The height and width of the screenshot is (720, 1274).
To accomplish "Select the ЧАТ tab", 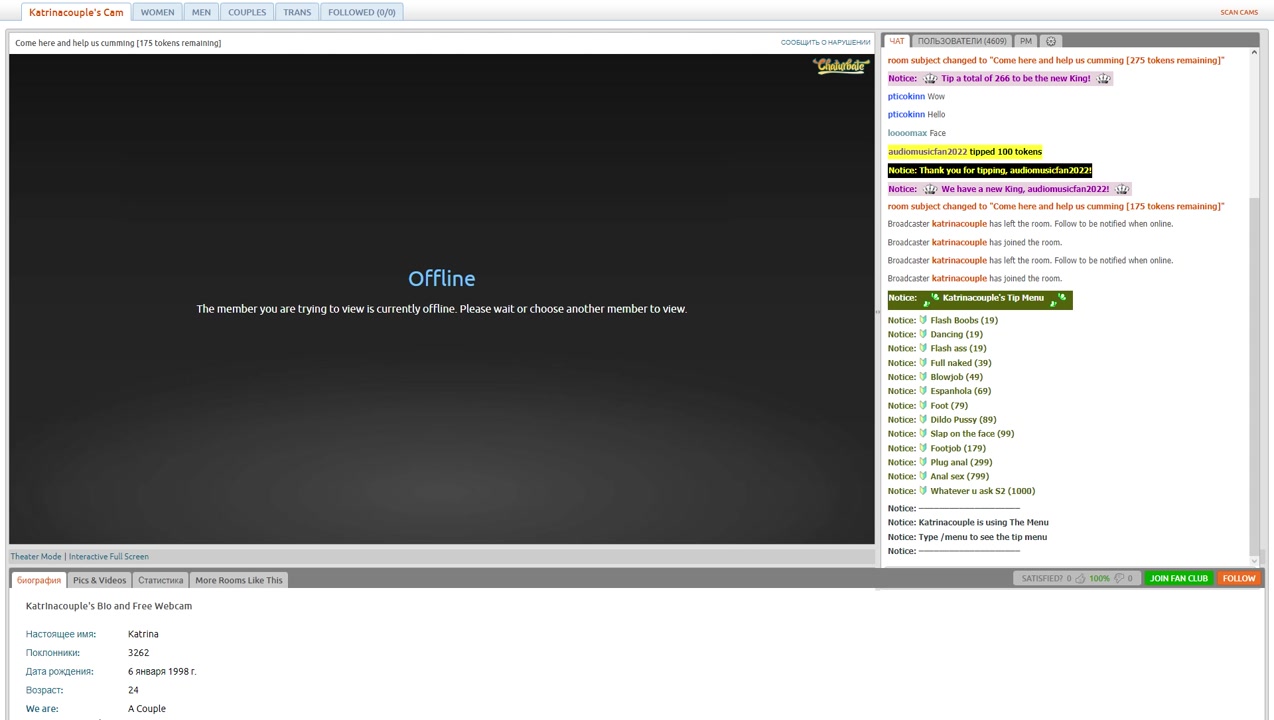I will coord(896,41).
